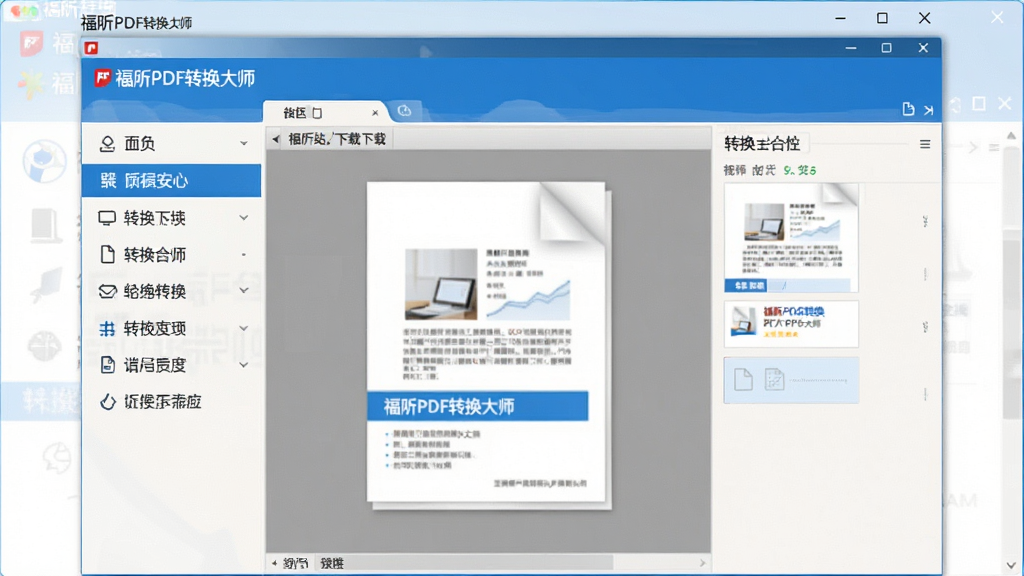Maximize the inner 福昕PDF转换大师 window

click(x=886, y=48)
